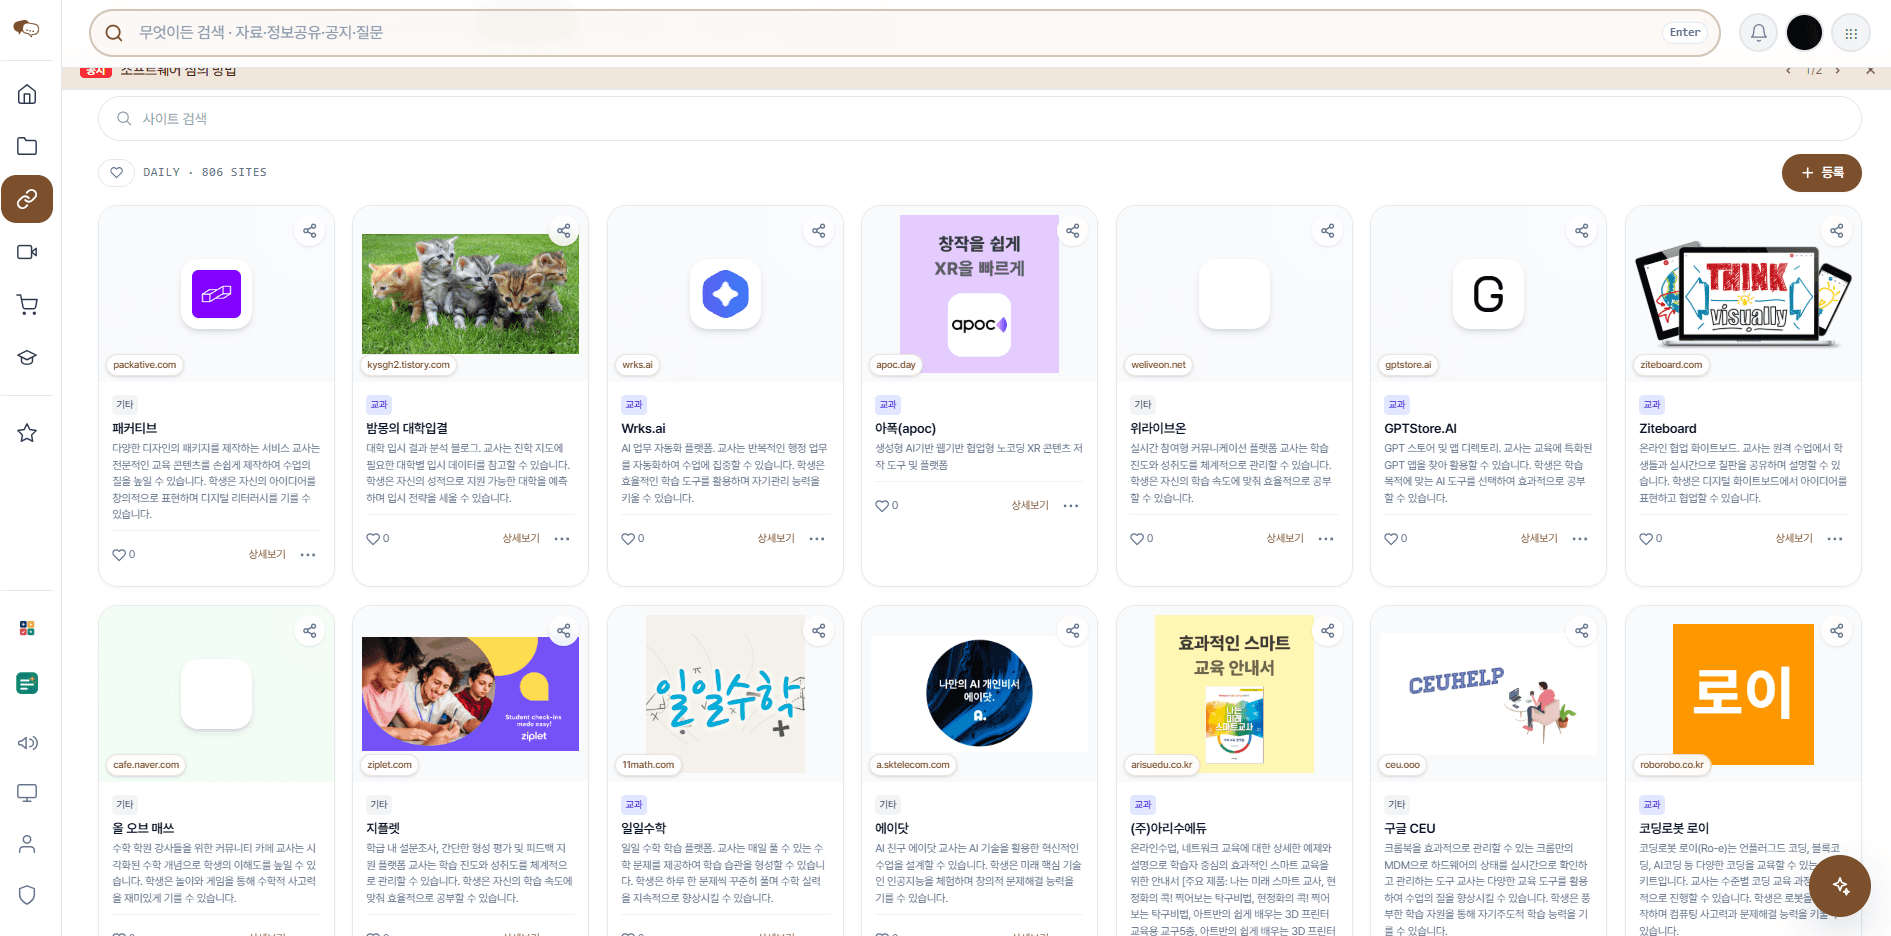Like the Ziteboard card heart
Viewport: 1891px width, 936px height.
pos(1646,538)
